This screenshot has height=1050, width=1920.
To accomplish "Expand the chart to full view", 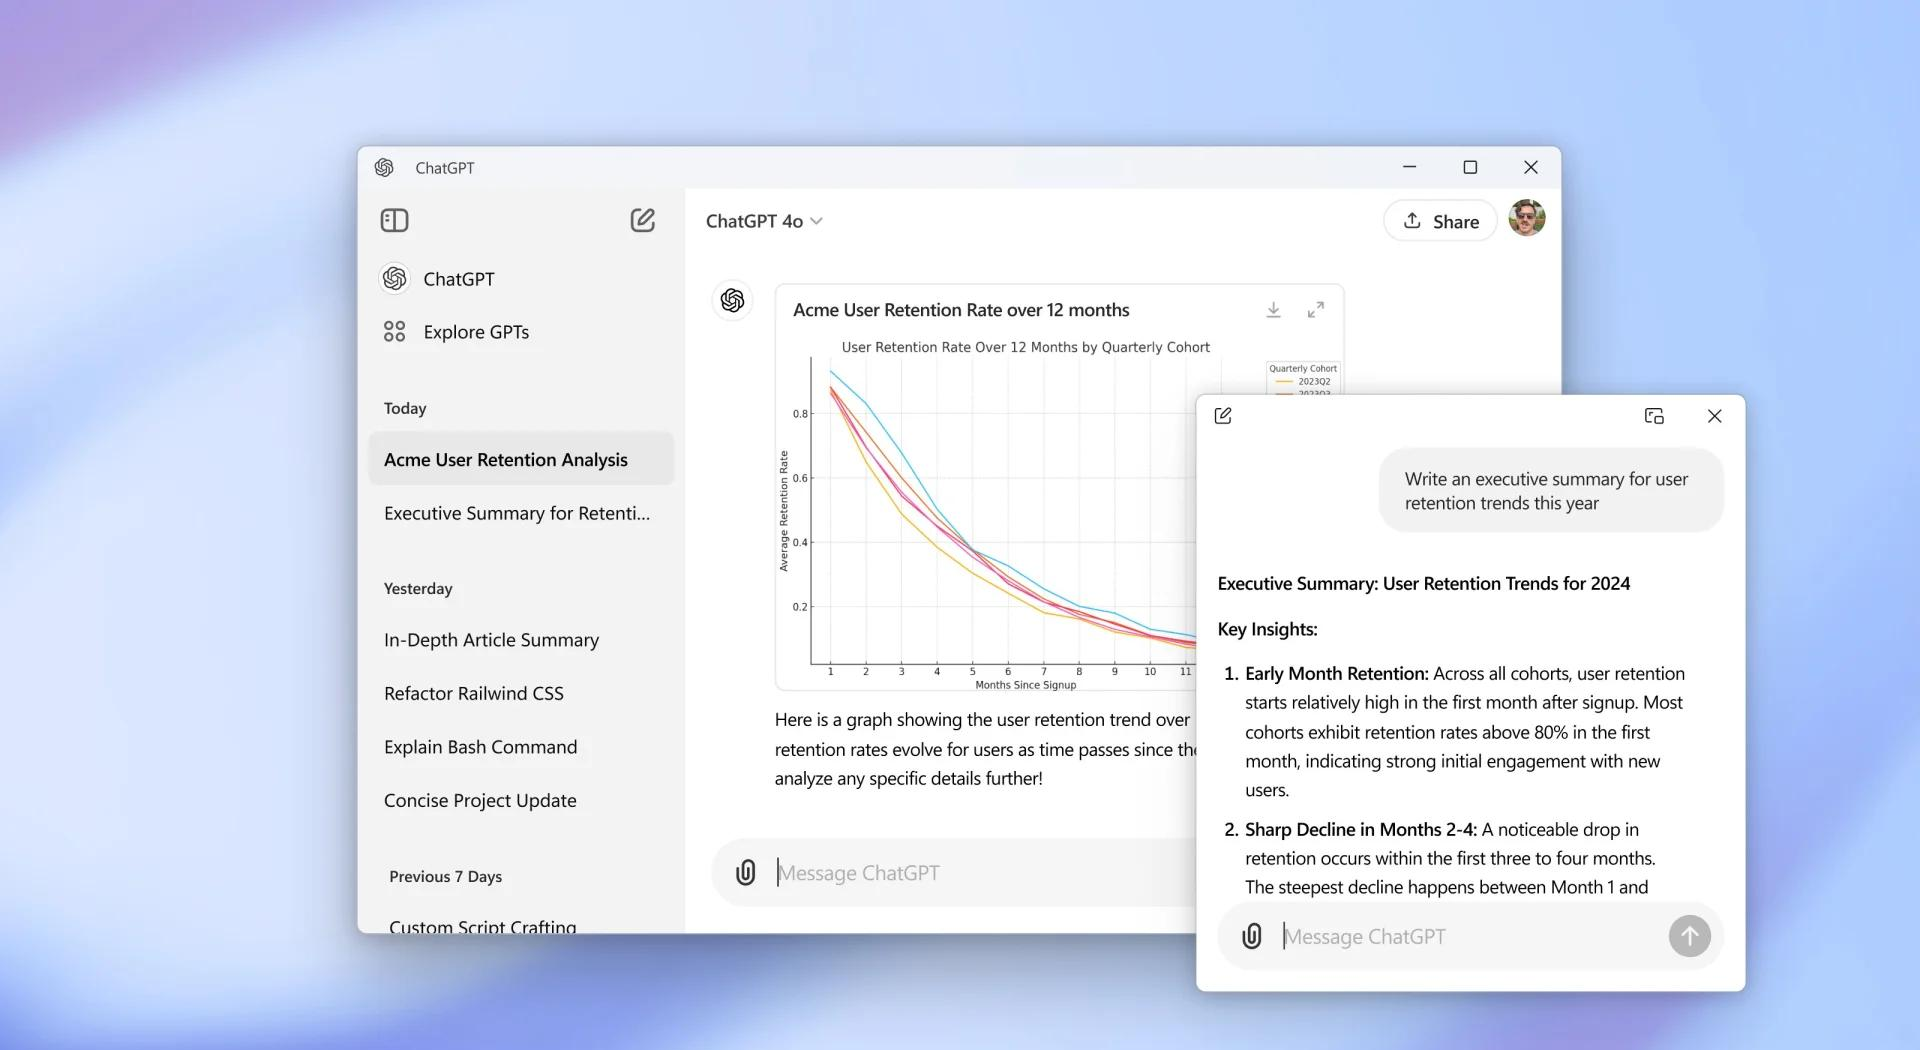I will coord(1316,310).
